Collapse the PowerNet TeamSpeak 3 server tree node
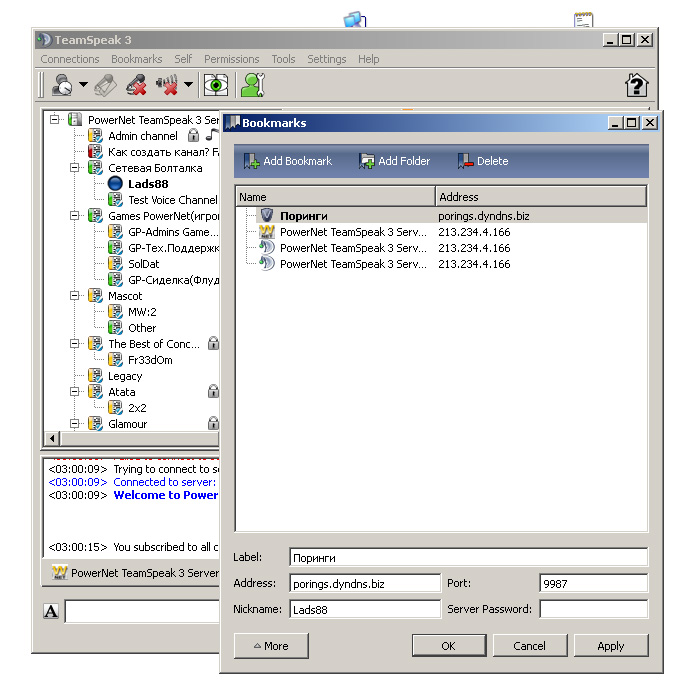 tap(55, 119)
